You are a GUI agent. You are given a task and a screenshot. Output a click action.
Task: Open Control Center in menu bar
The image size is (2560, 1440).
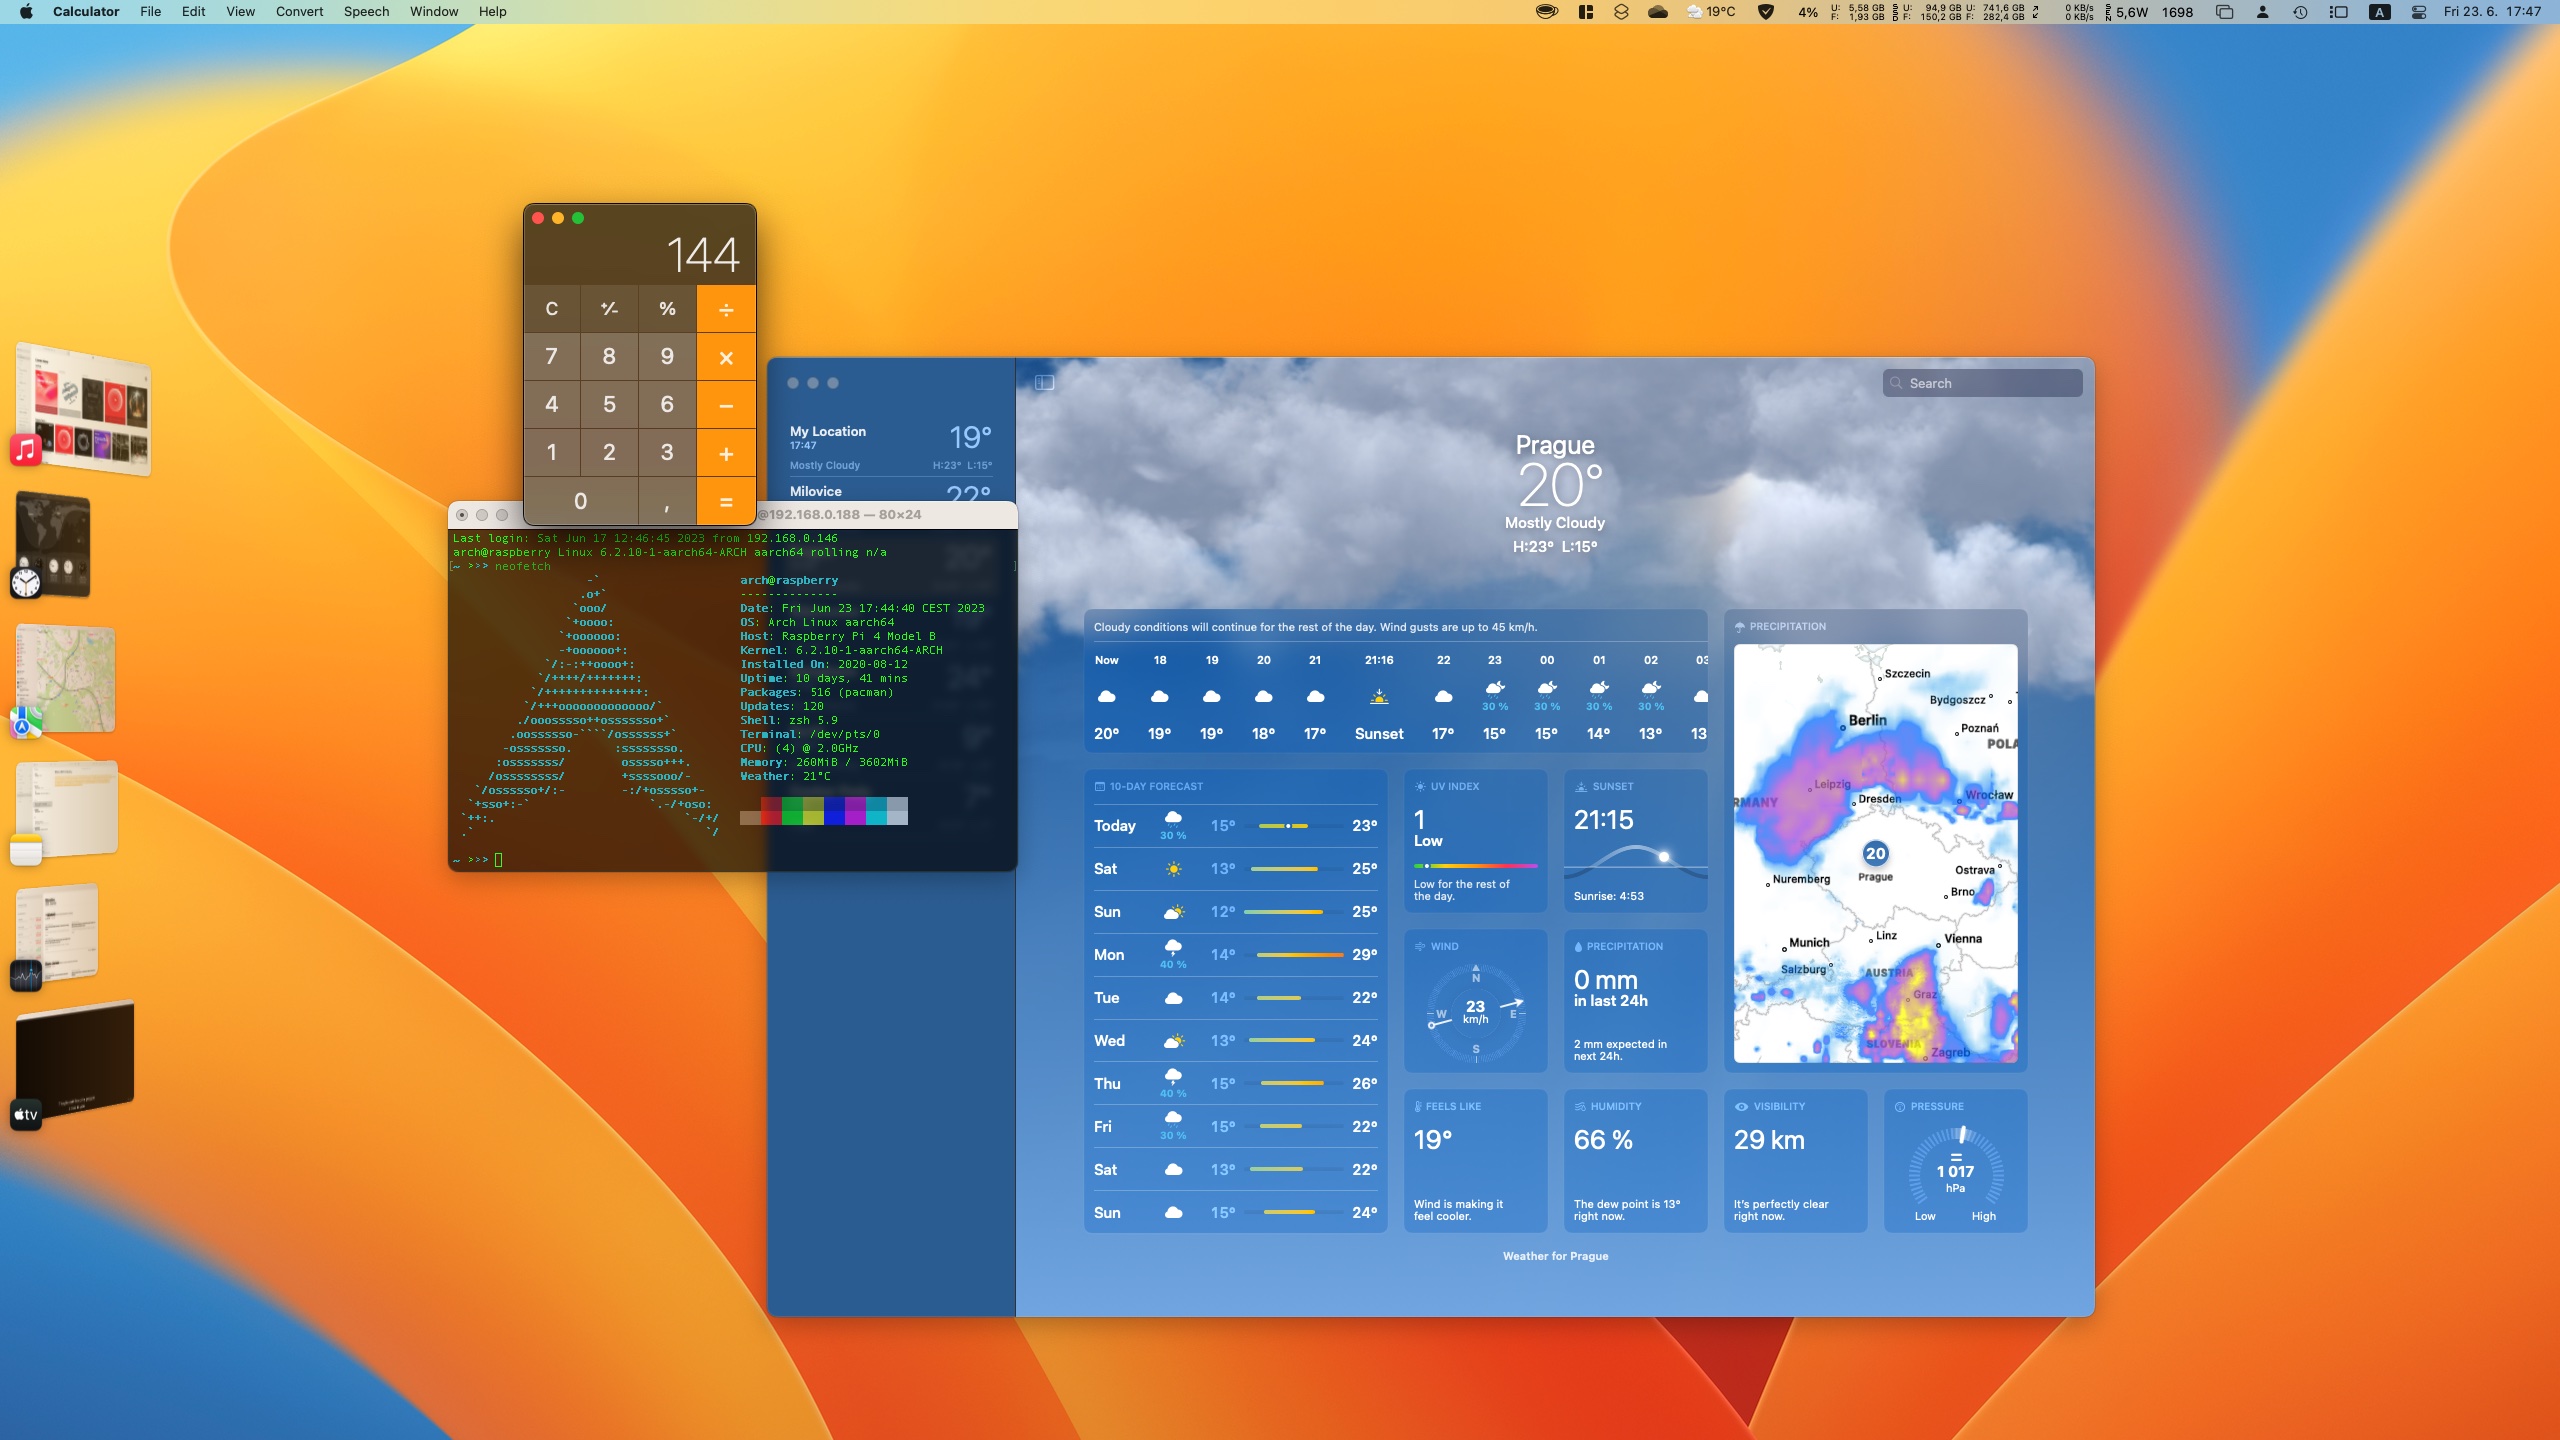tap(2418, 12)
